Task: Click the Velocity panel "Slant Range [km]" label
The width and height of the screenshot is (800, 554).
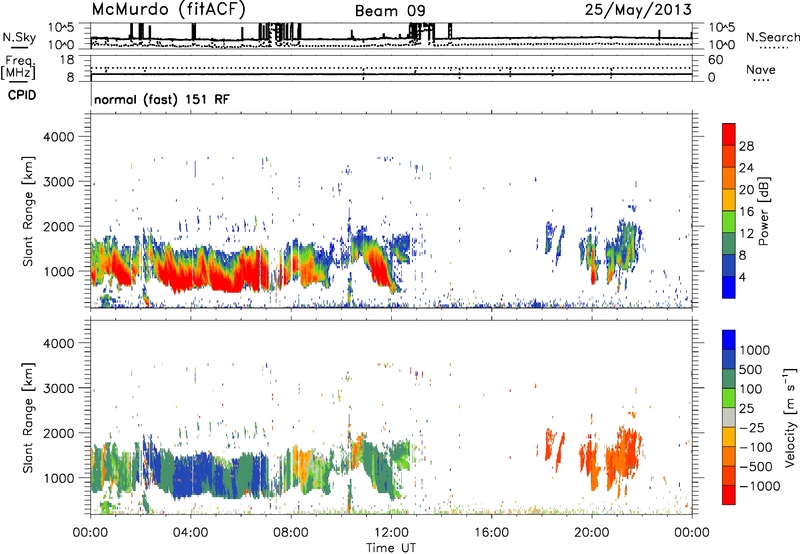Action: (x=28, y=417)
